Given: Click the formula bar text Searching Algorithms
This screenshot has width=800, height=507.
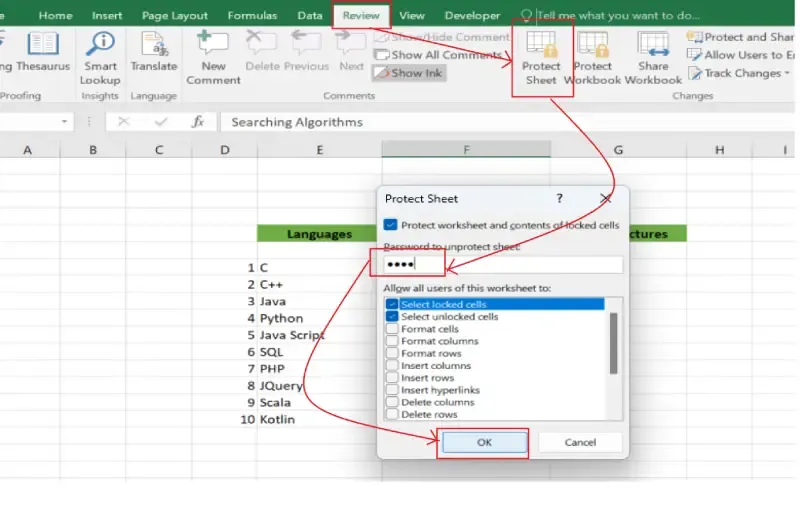Looking at the screenshot, I should pyautogui.click(x=297, y=122).
